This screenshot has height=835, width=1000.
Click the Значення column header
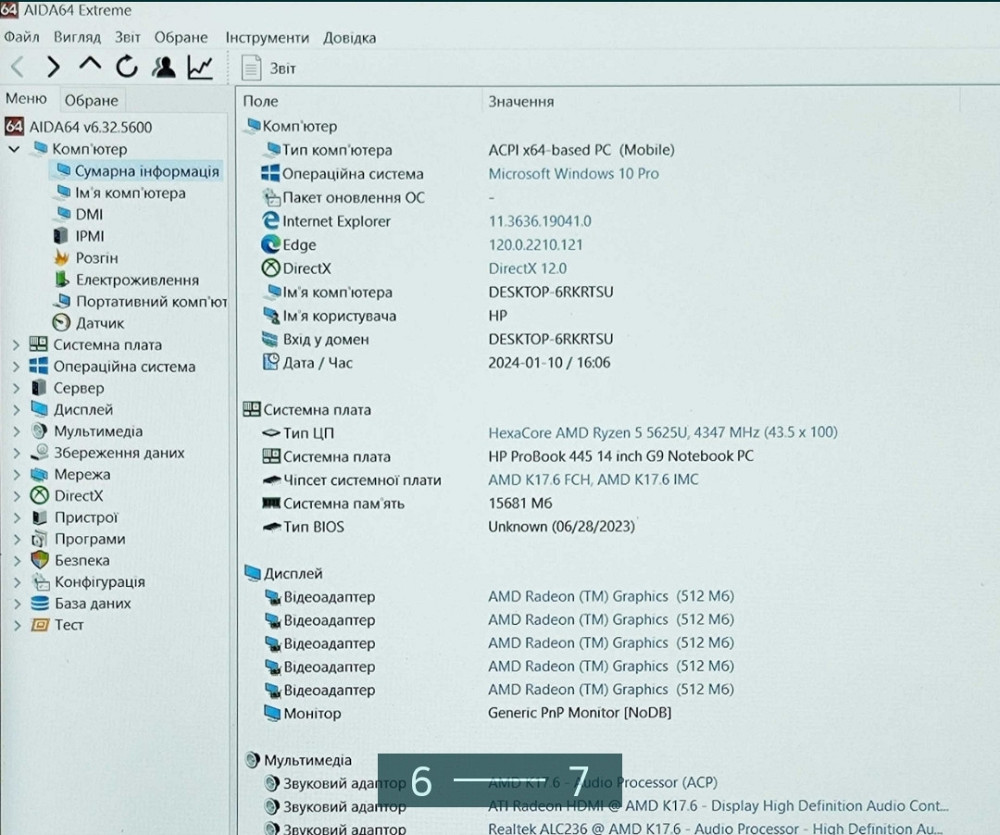tap(520, 101)
